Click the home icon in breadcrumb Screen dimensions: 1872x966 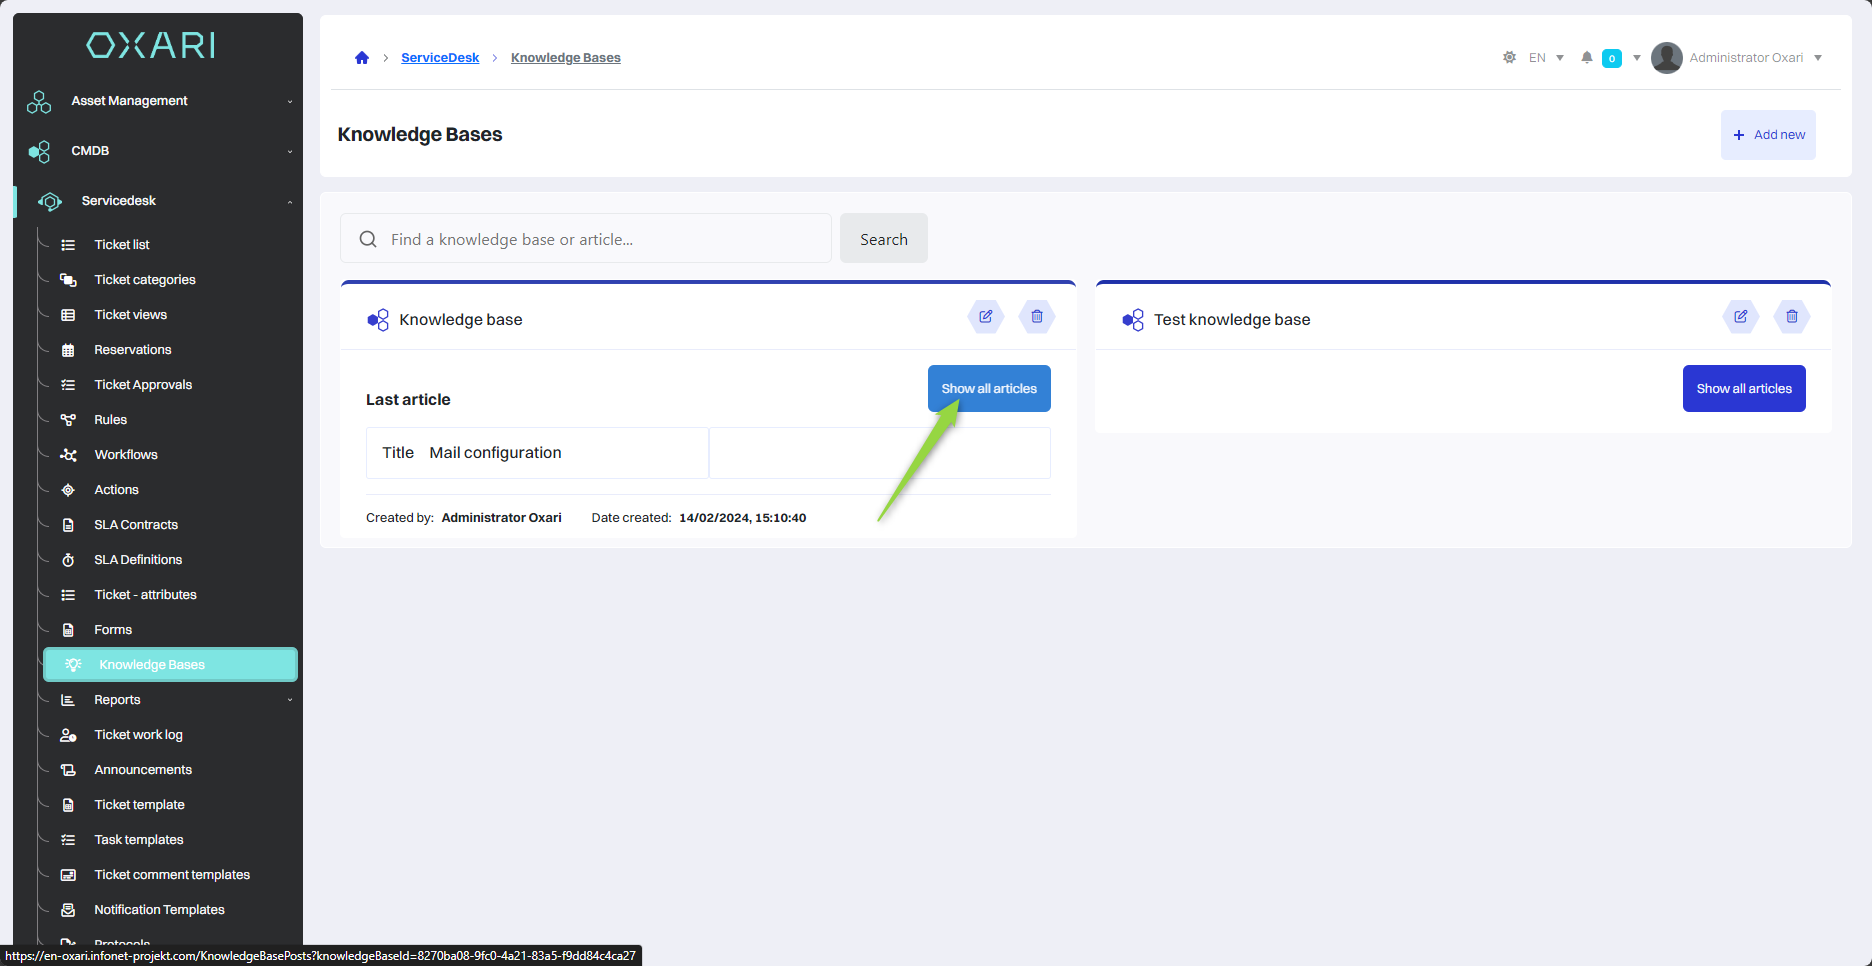click(x=362, y=58)
